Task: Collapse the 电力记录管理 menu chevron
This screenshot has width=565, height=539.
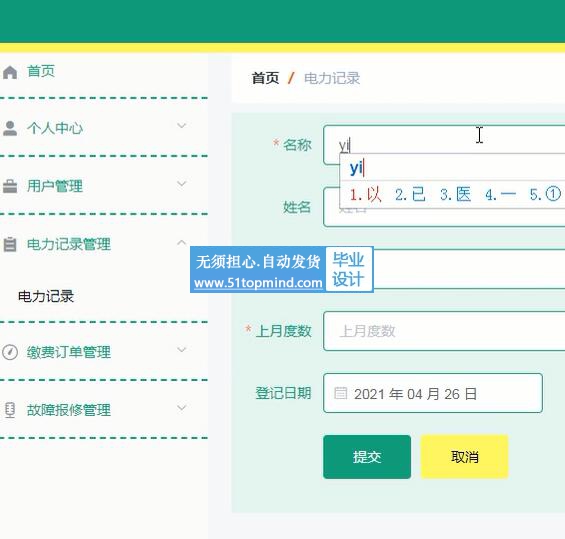Action: [182, 242]
